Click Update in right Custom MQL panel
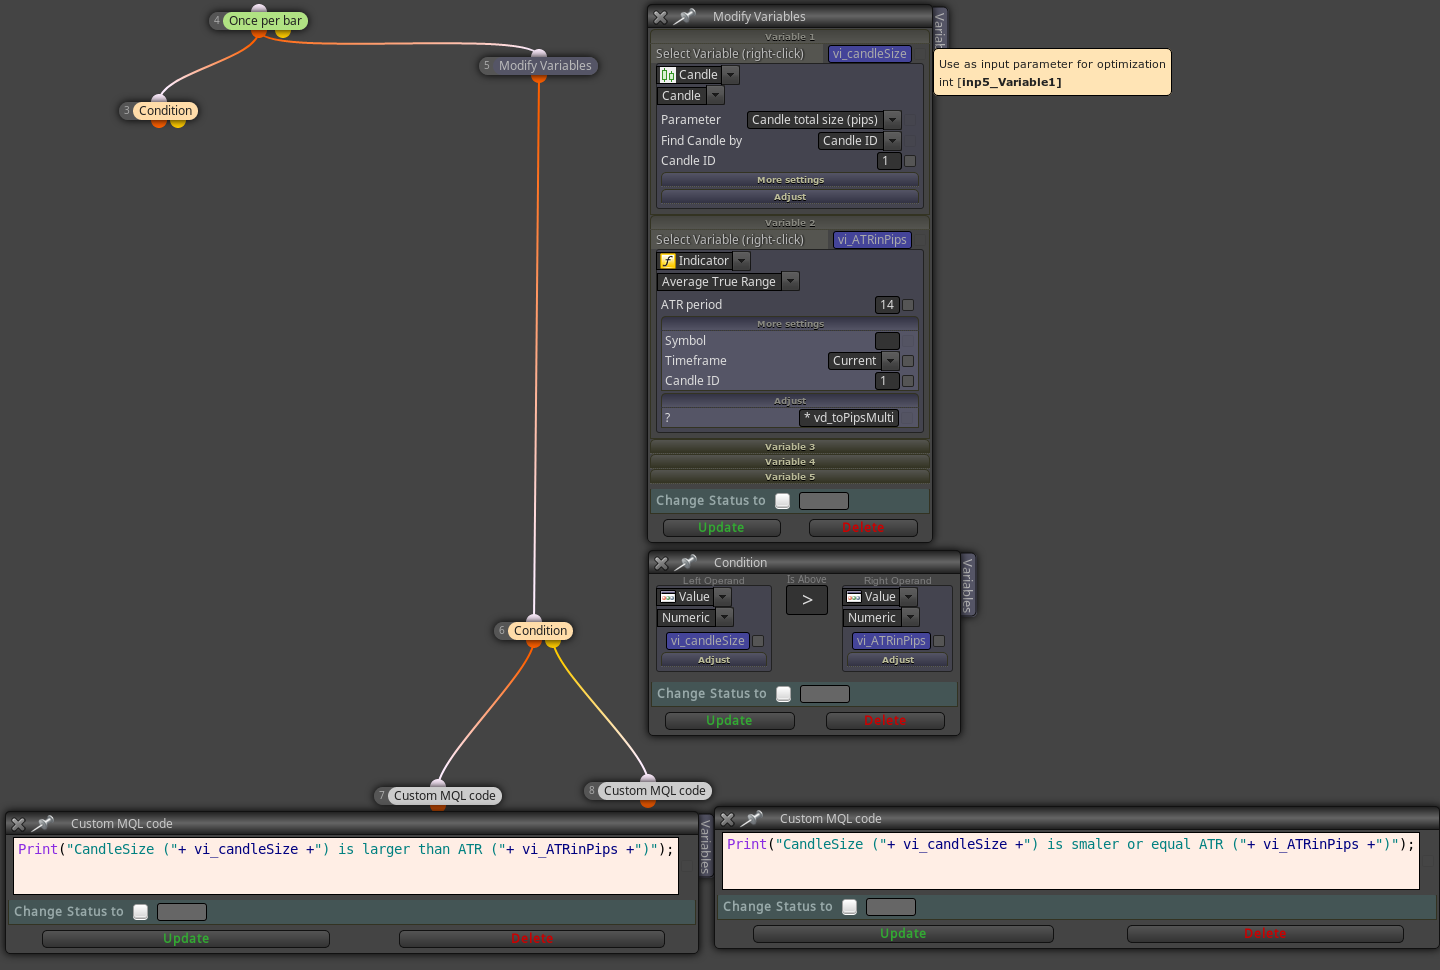The width and height of the screenshot is (1440, 970). (x=903, y=934)
